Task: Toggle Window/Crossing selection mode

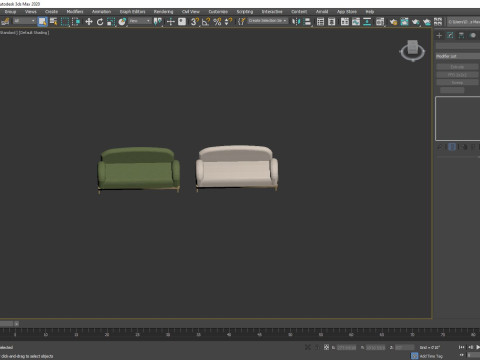Action: (x=76, y=22)
